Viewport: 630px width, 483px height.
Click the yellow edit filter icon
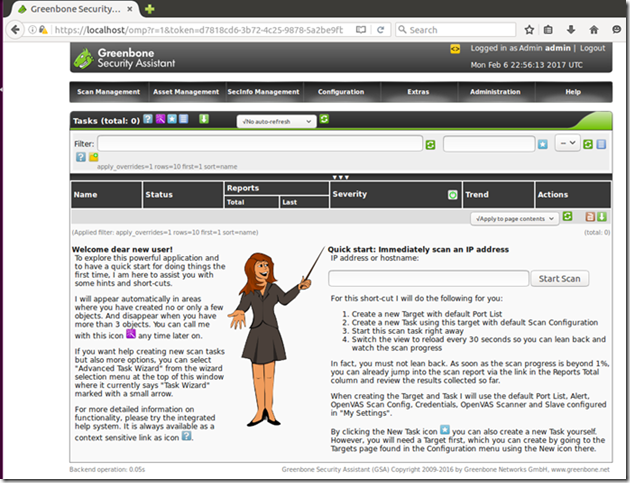(94, 157)
